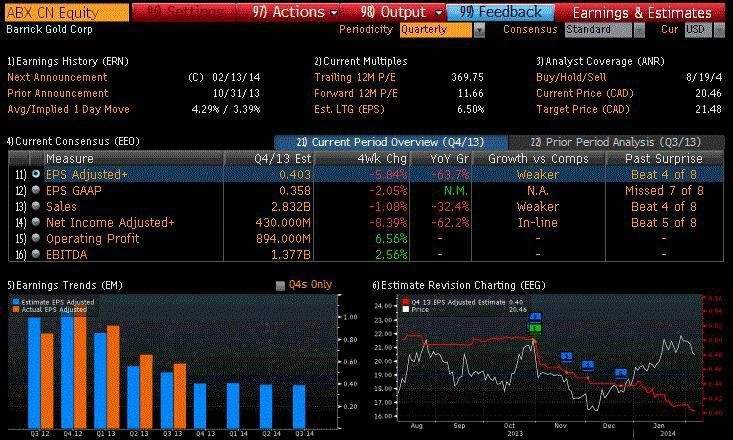Click blue Estimate EPS Adjusted legend swatch
Viewport: 733px width, 440px height.
[16, 302]
